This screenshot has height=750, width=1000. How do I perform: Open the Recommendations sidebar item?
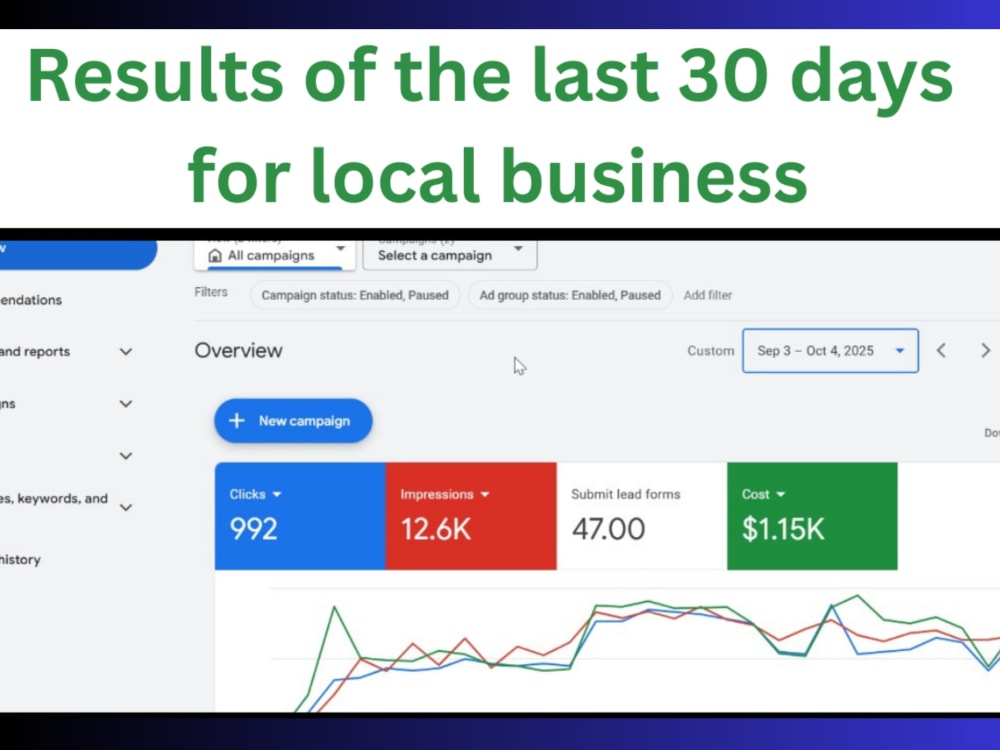(31, 300)
